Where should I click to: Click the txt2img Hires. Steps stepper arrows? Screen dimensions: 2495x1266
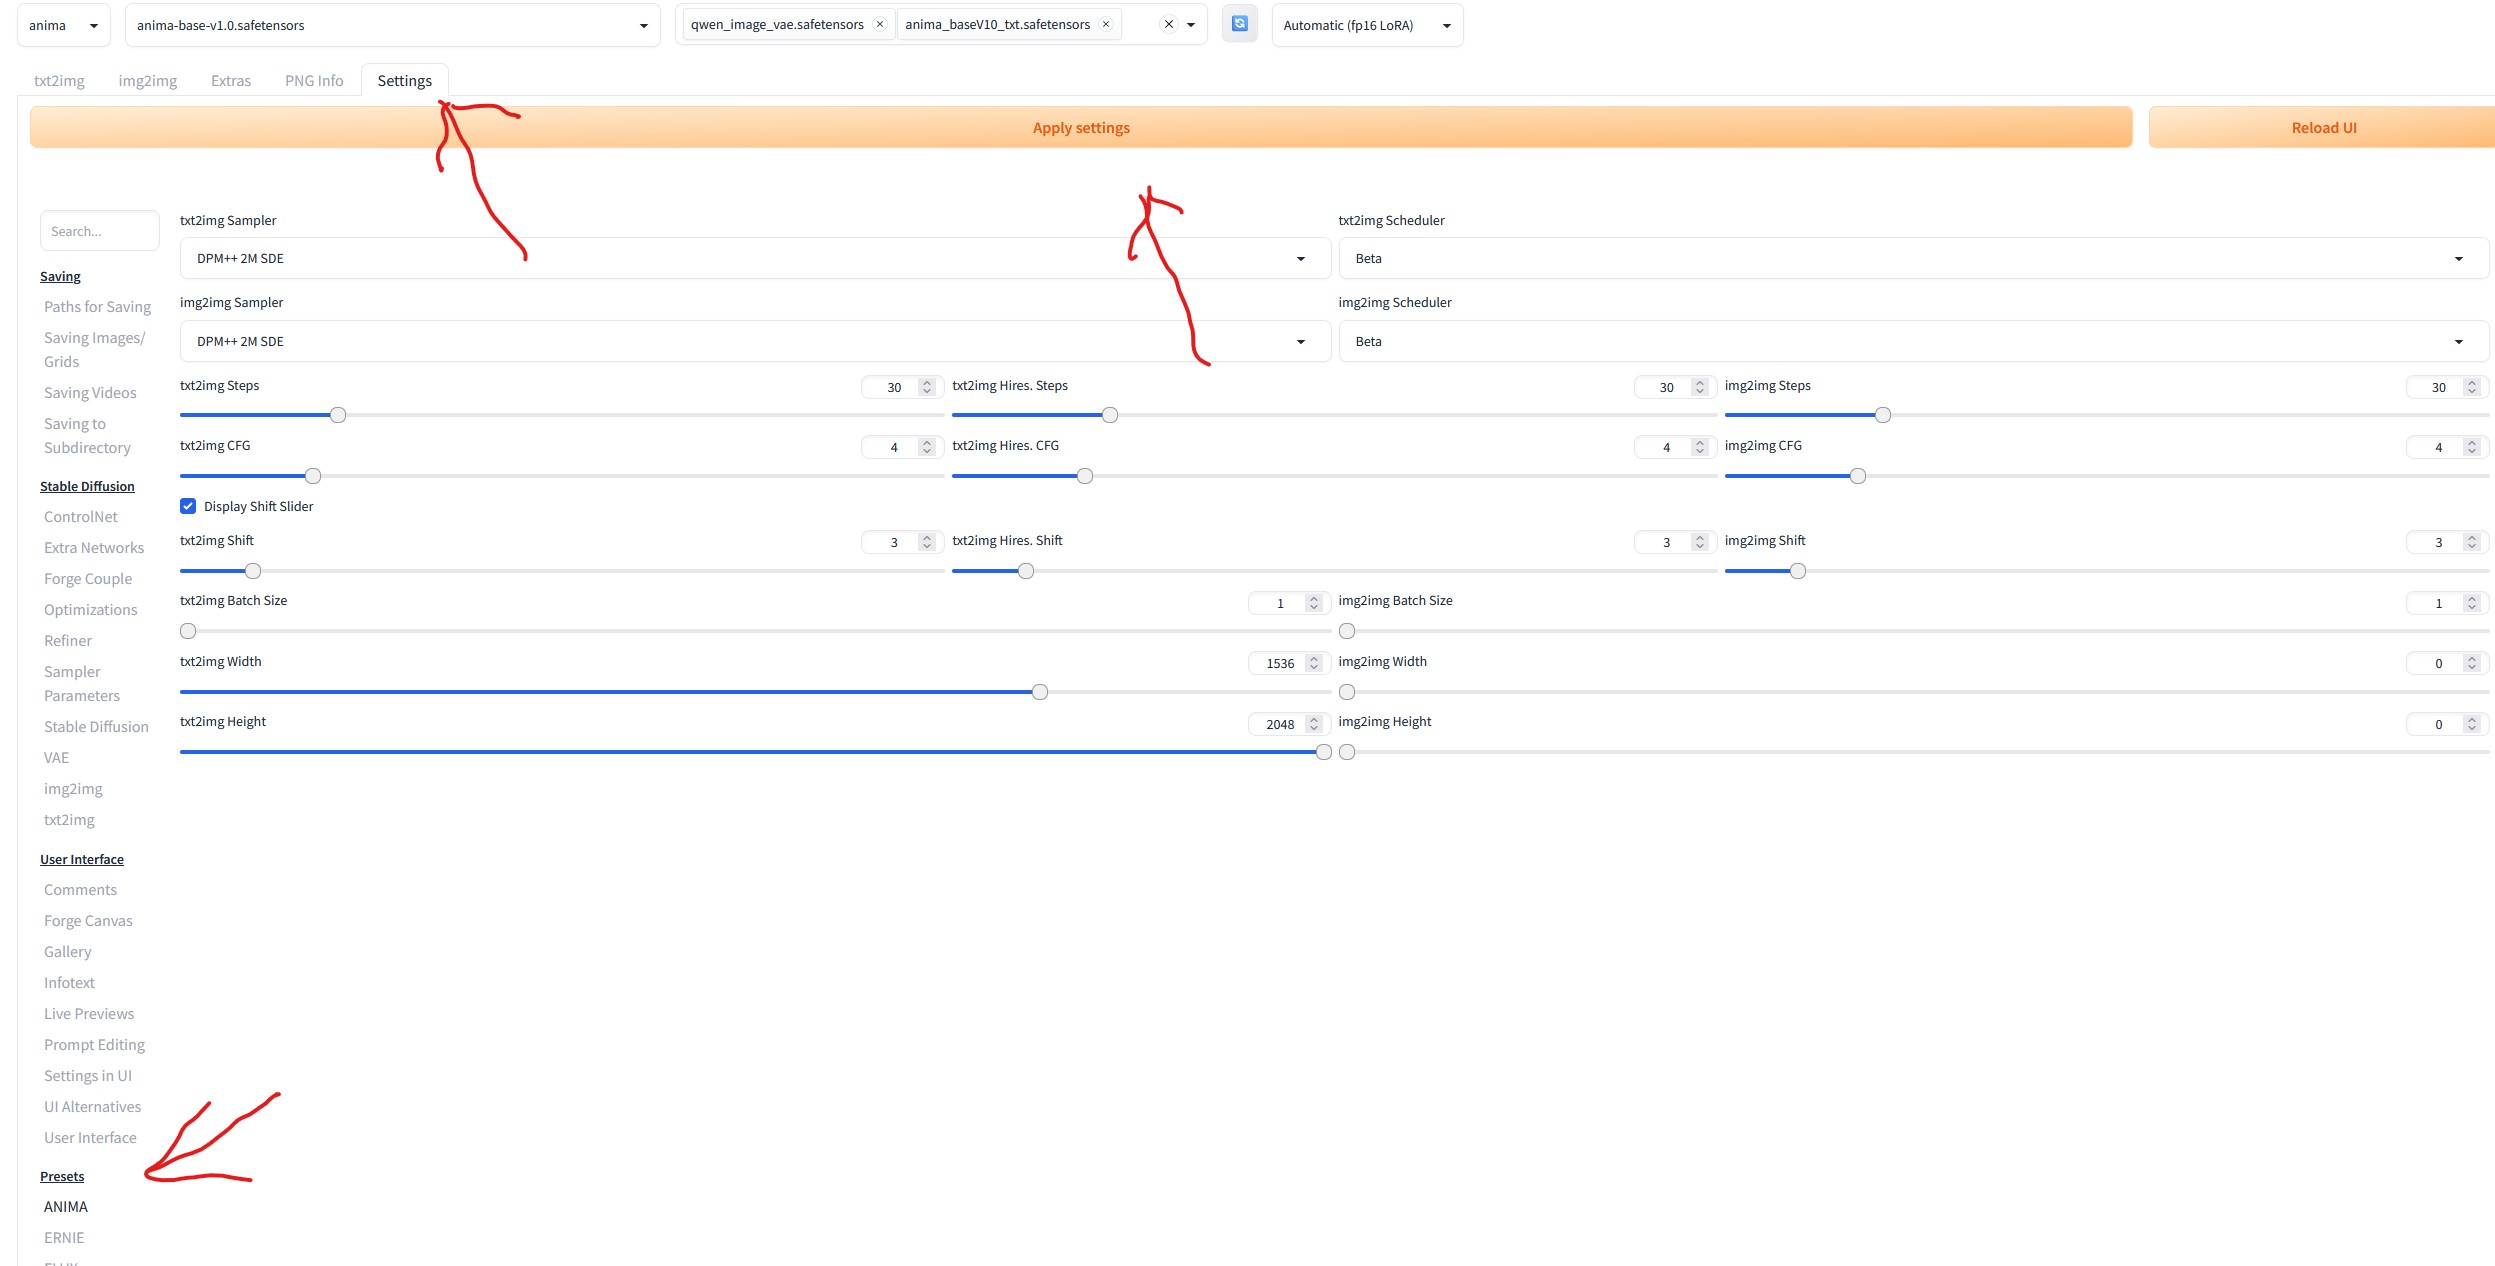pos(1700,387)
